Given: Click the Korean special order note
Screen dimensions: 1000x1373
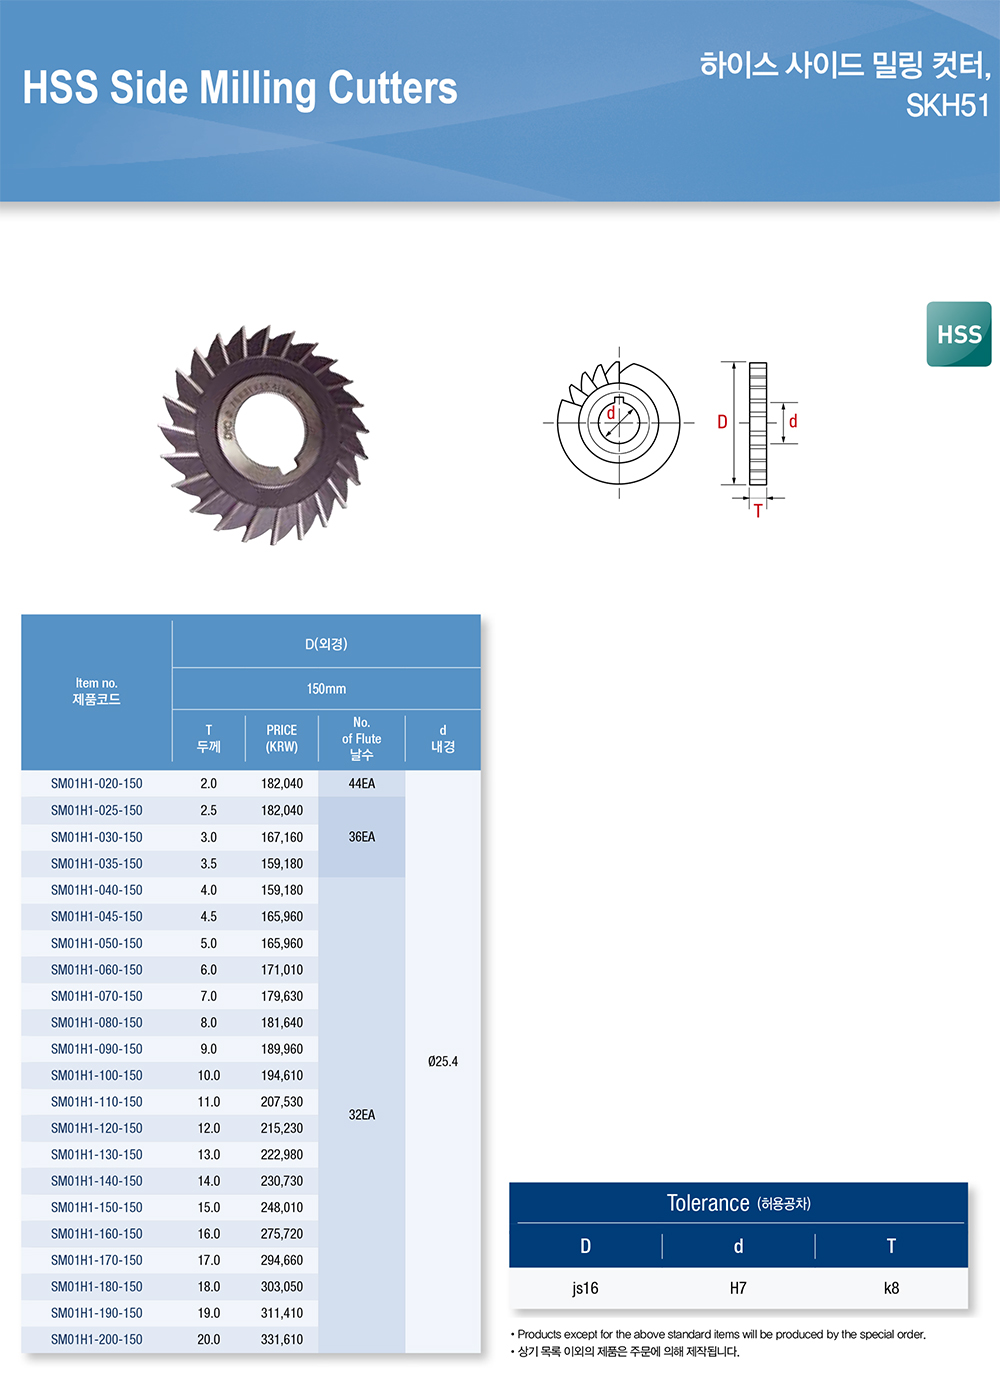Looking at the screenshot, I should (x=625, y=1352).
